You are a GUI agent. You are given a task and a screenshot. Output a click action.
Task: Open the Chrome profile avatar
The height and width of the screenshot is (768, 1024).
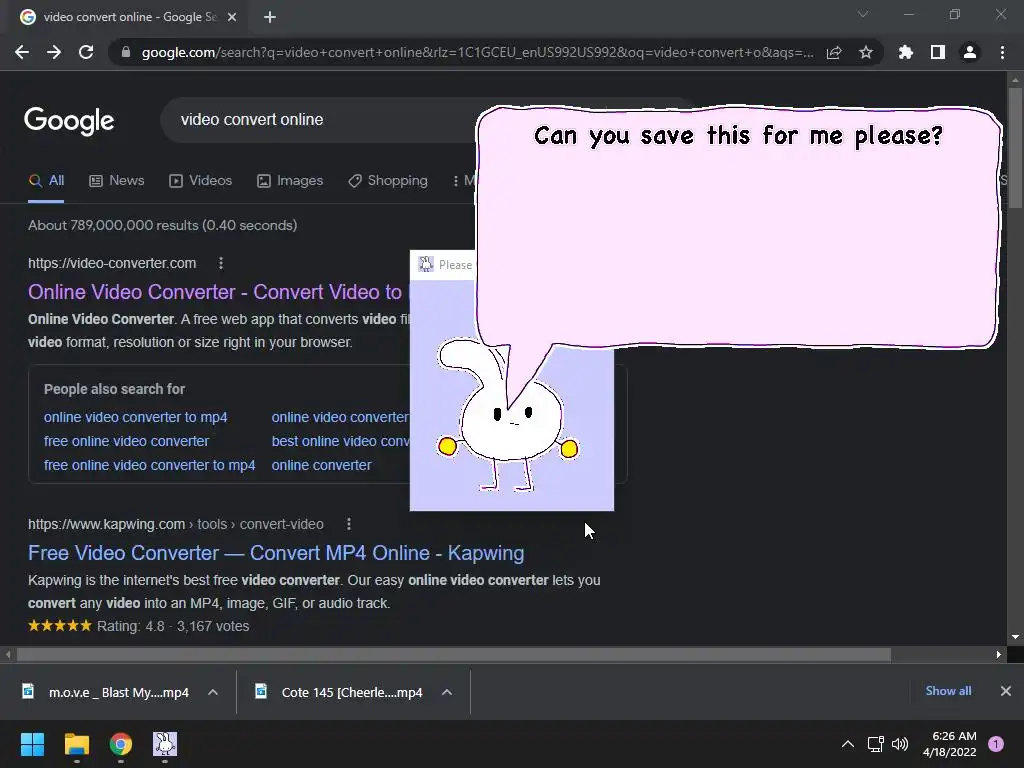(x=970, y=52)
